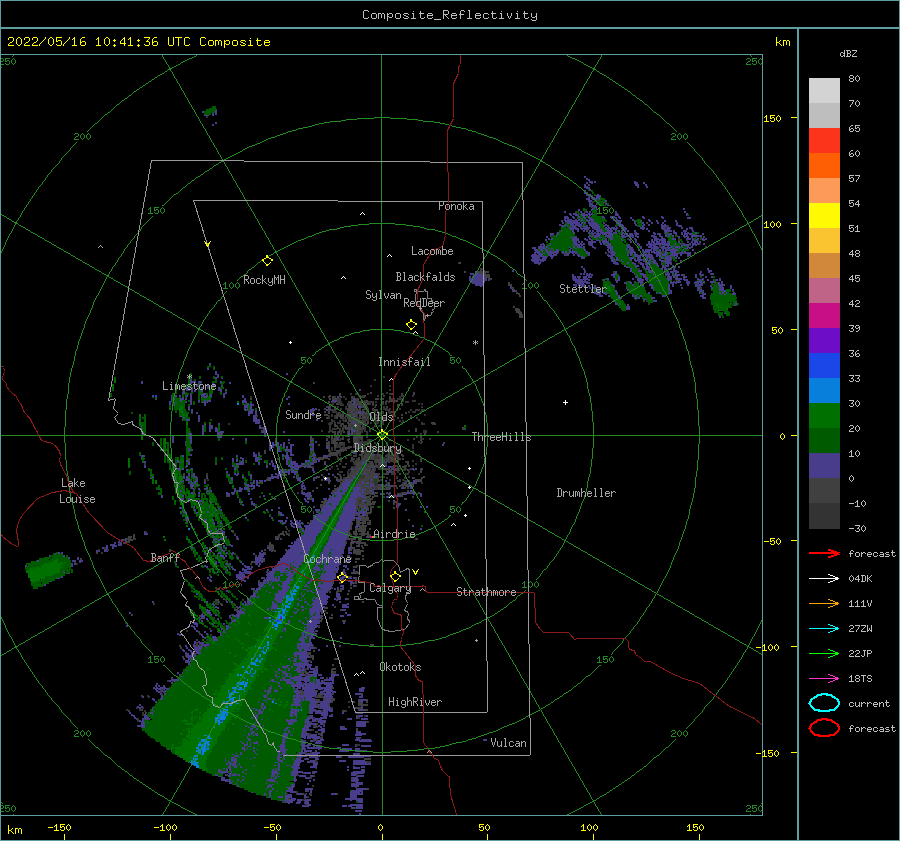Click the green 22JP arrow legend icon
Image resolution: width=900 pixels, height=841 pixels.
point(824,653)
